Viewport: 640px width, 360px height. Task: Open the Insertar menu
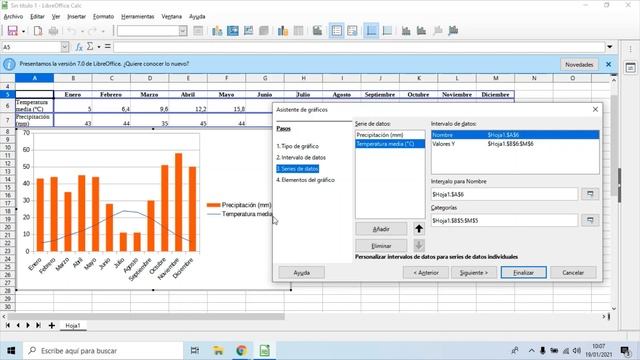(76, 16)
